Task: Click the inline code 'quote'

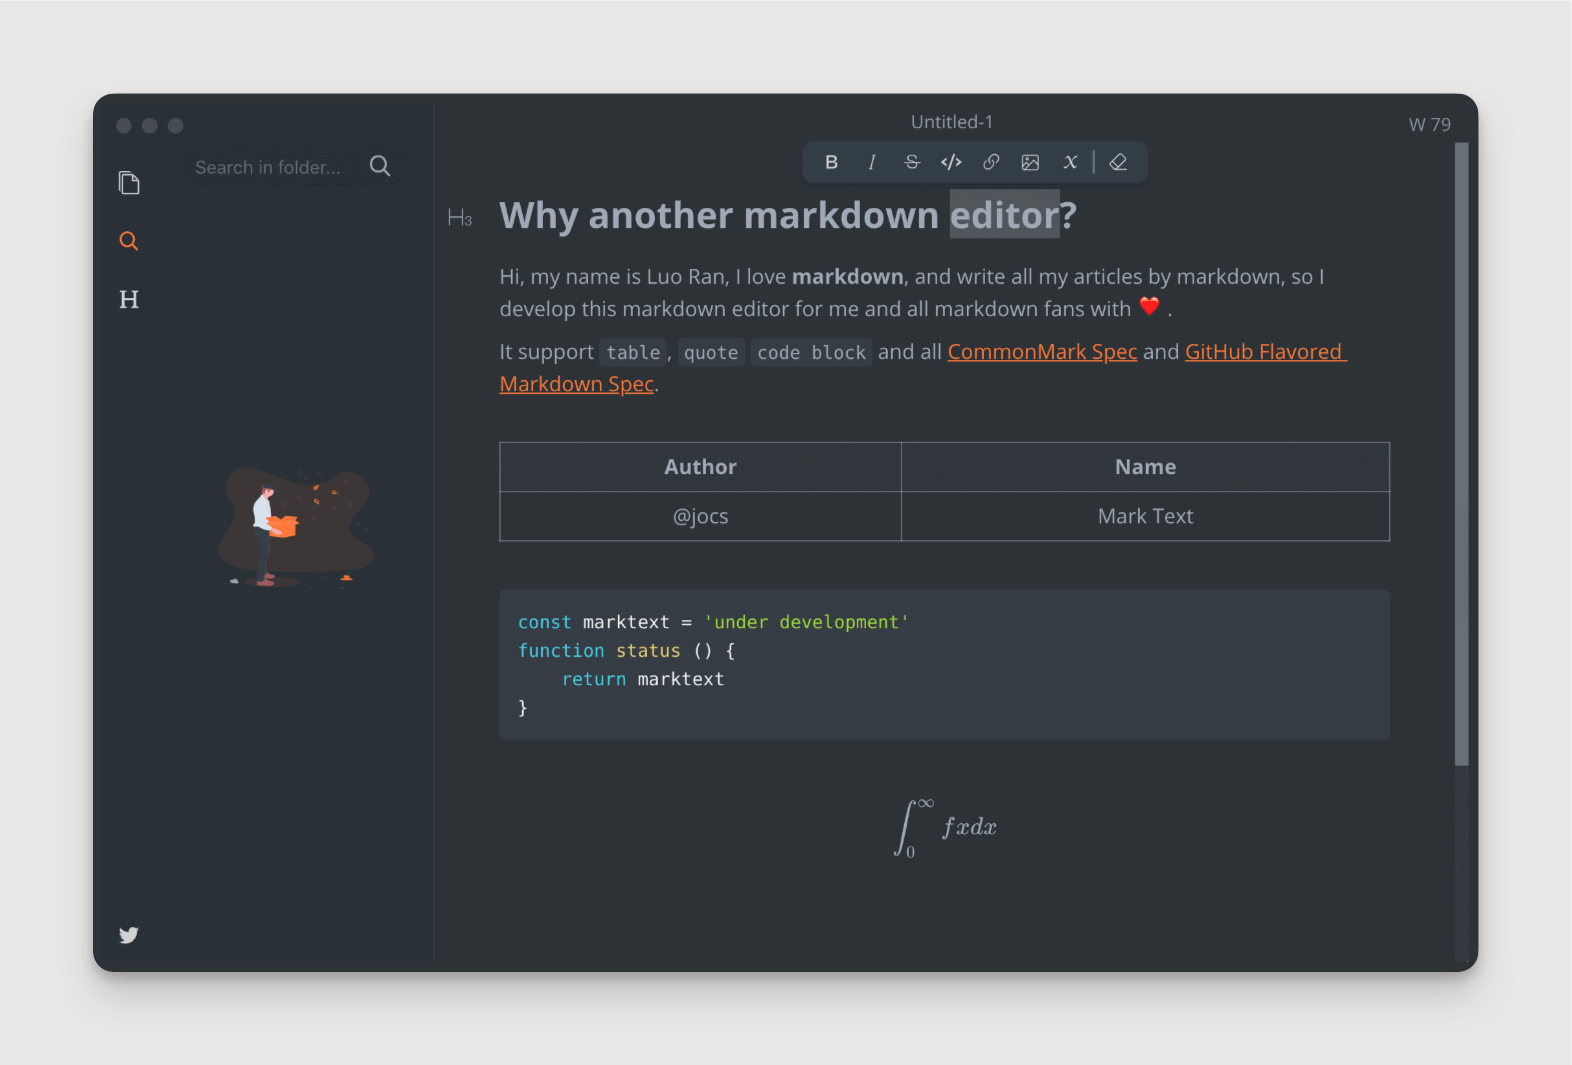Action: 711,352
